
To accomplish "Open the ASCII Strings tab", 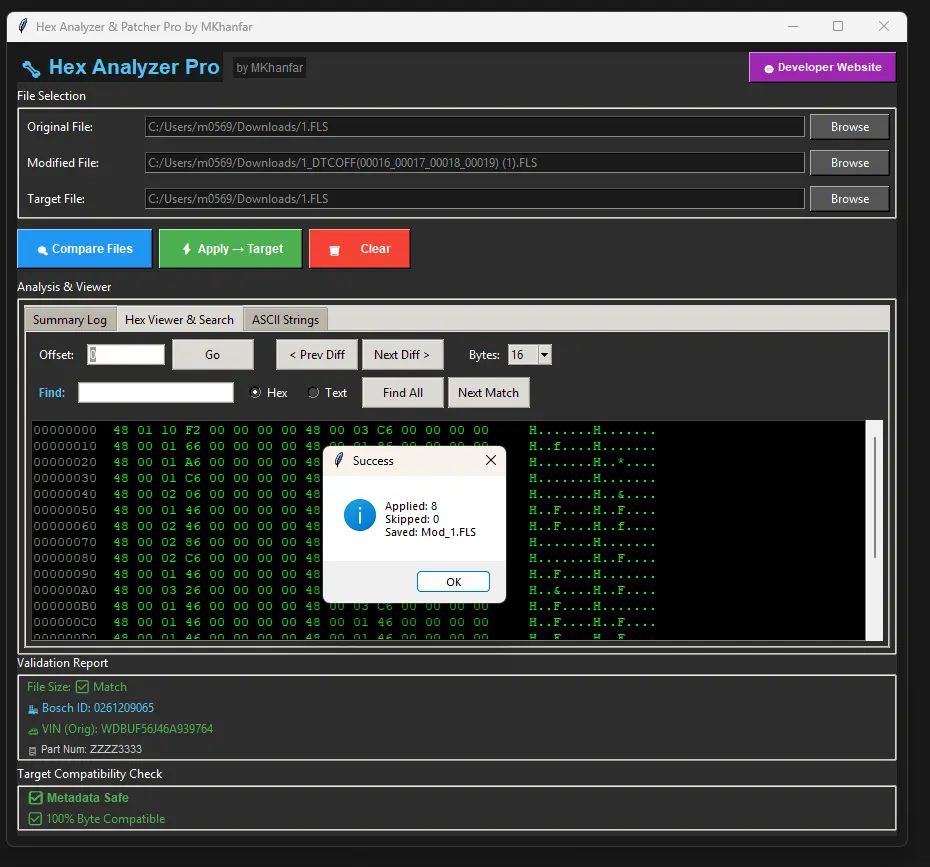I will [x=285, y=320].
